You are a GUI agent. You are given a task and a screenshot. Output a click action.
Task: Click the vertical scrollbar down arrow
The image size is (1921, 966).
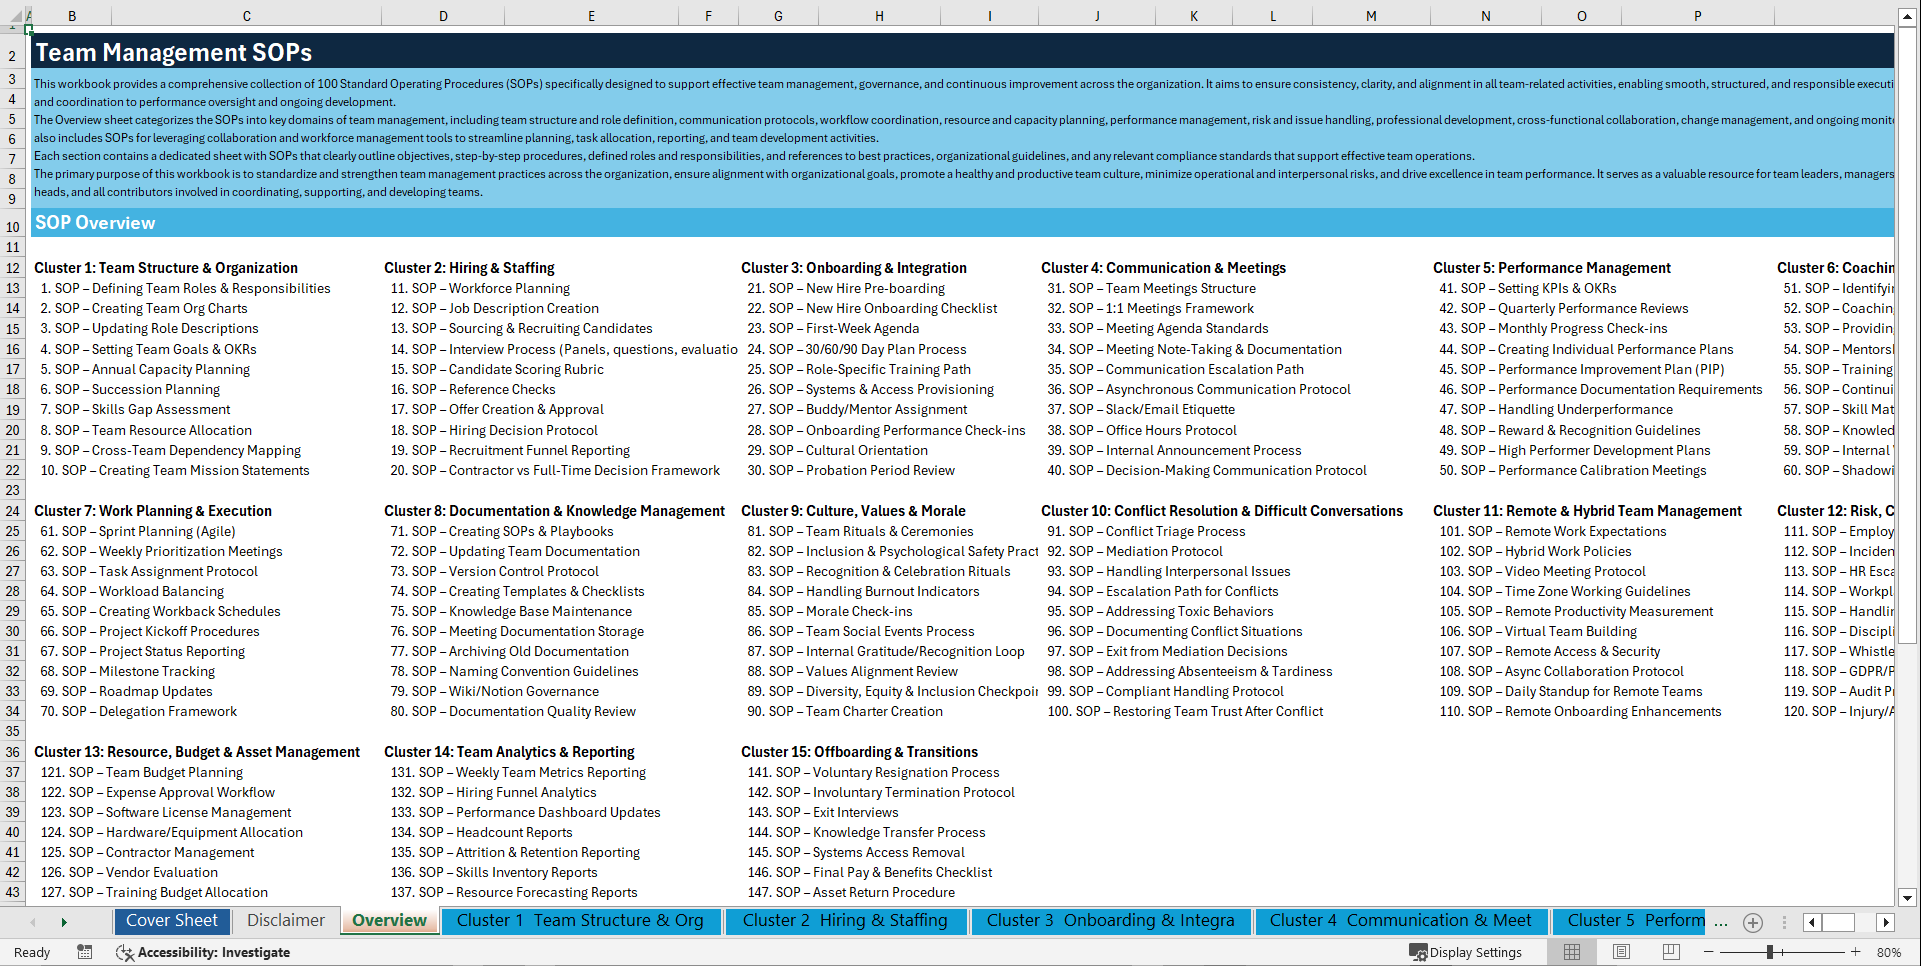[1908, 897]
